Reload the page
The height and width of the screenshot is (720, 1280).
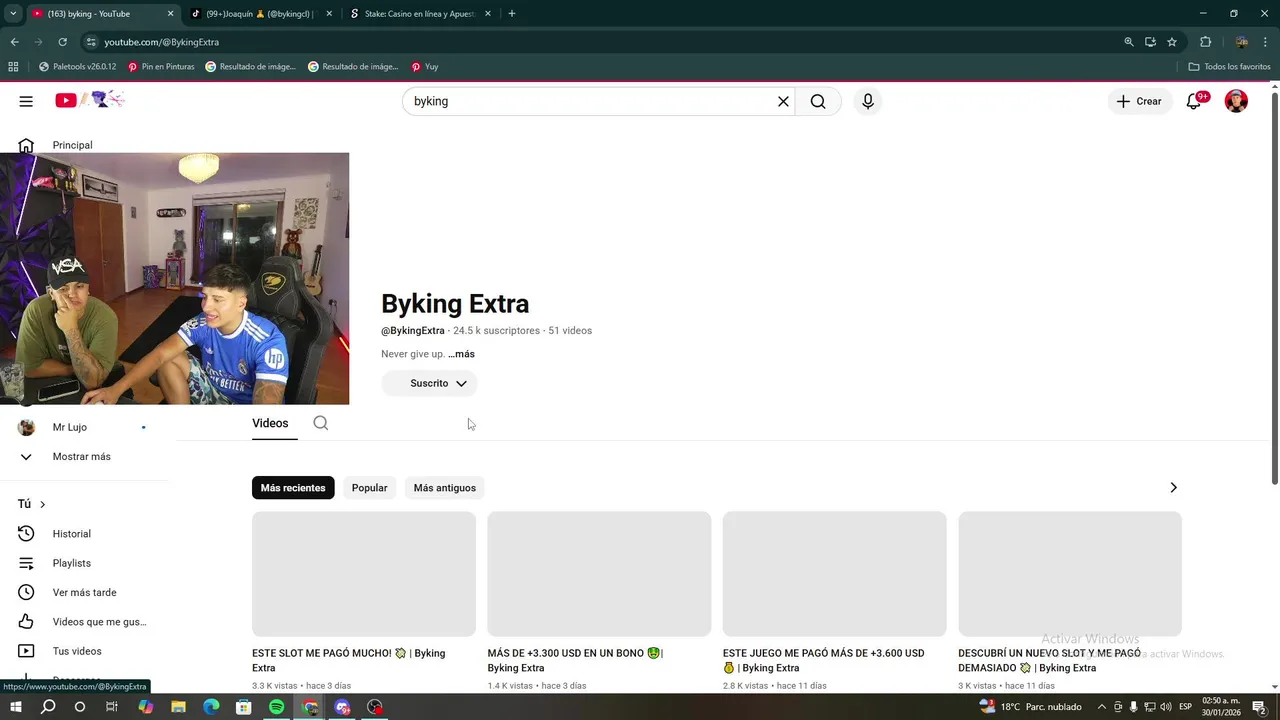(62, 42)
